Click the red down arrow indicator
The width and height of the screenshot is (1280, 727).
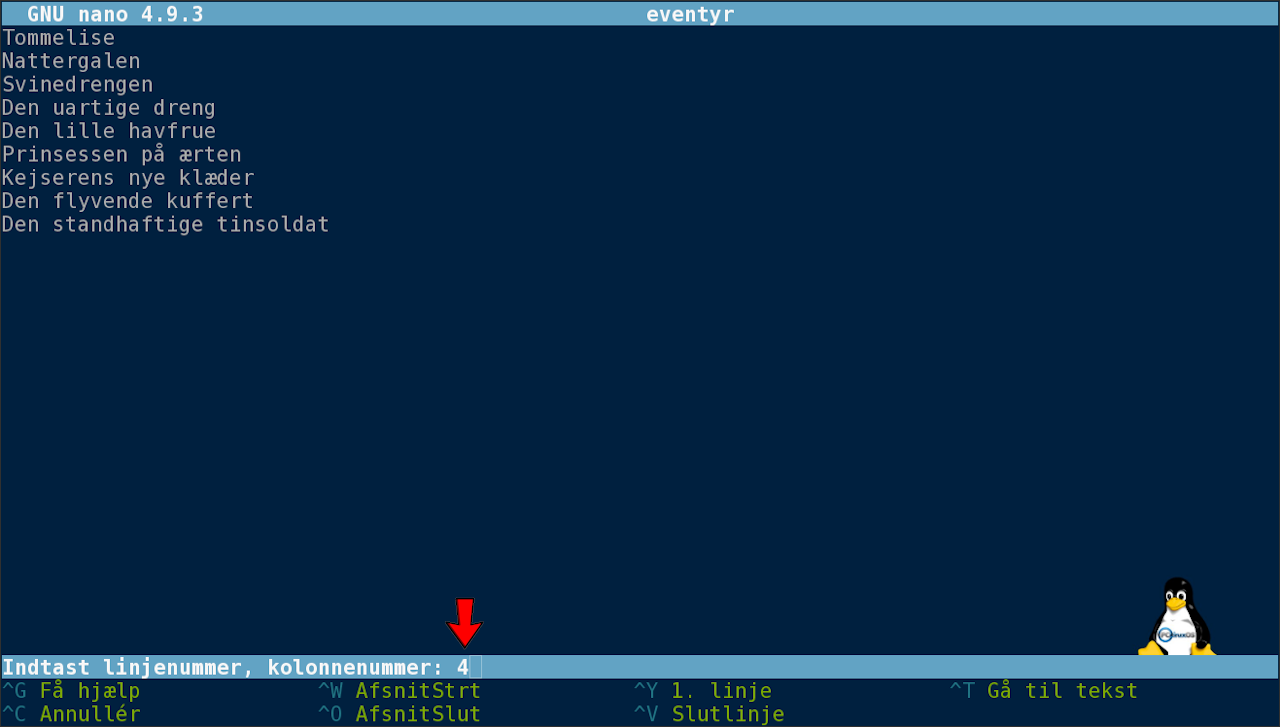[464, 623]
